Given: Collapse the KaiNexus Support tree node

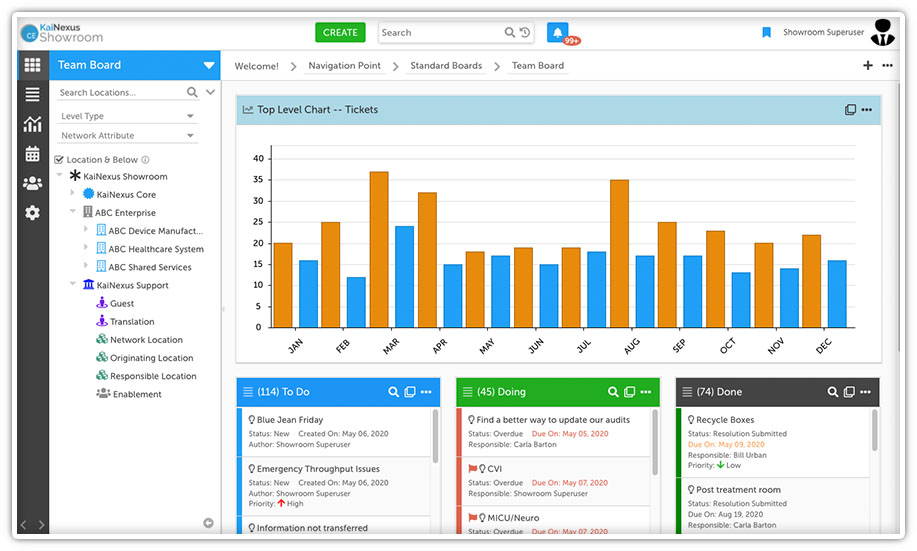Looking at the screenshot, I should click(74, 285).
